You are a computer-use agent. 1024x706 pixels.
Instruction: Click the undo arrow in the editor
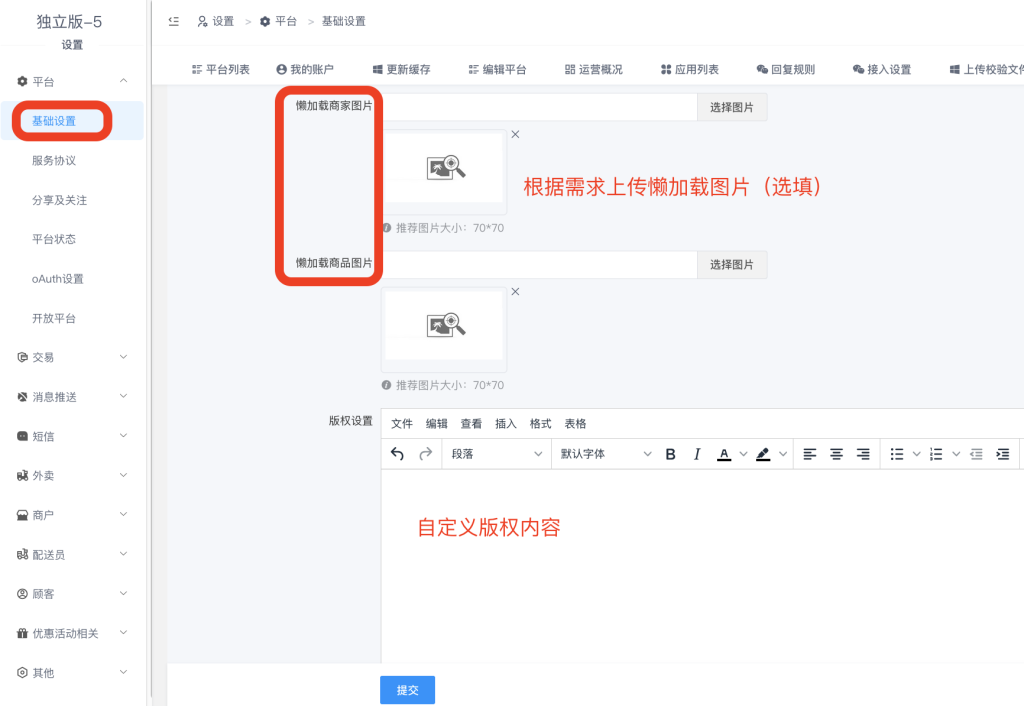point(397,454)
